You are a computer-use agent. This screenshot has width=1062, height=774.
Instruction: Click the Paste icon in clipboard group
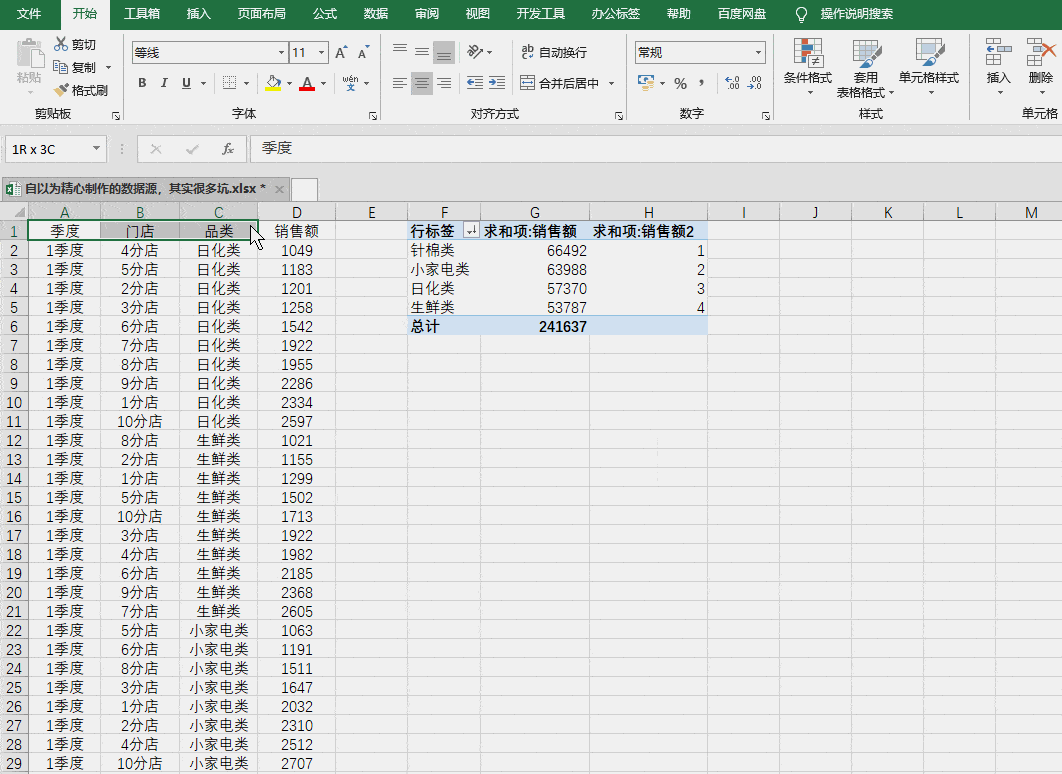[29, 53]
